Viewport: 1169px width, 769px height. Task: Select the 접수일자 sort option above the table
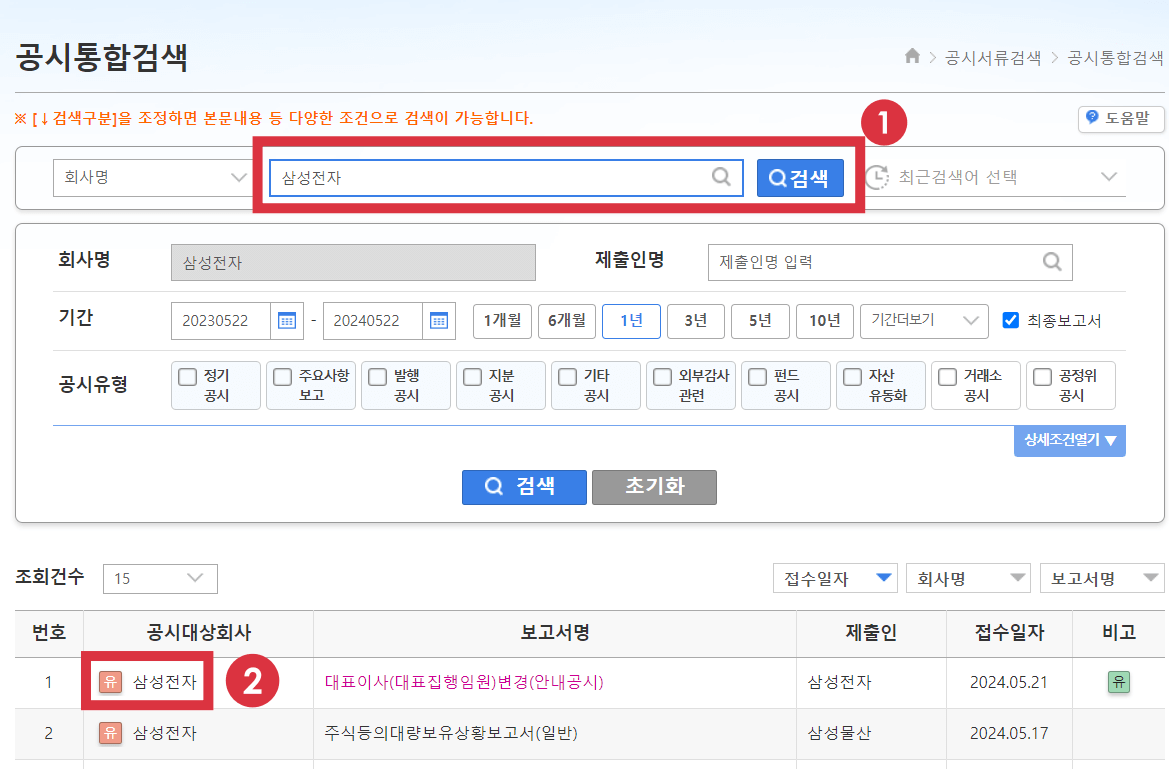click(x=836, y=578)
